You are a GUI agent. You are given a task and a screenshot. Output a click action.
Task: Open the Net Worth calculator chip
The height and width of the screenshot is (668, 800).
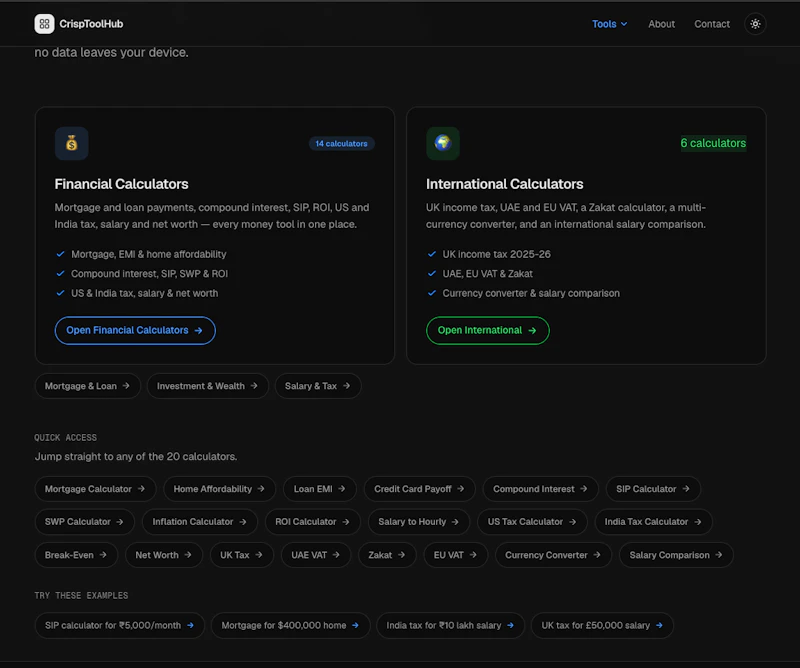click(164, 555)
